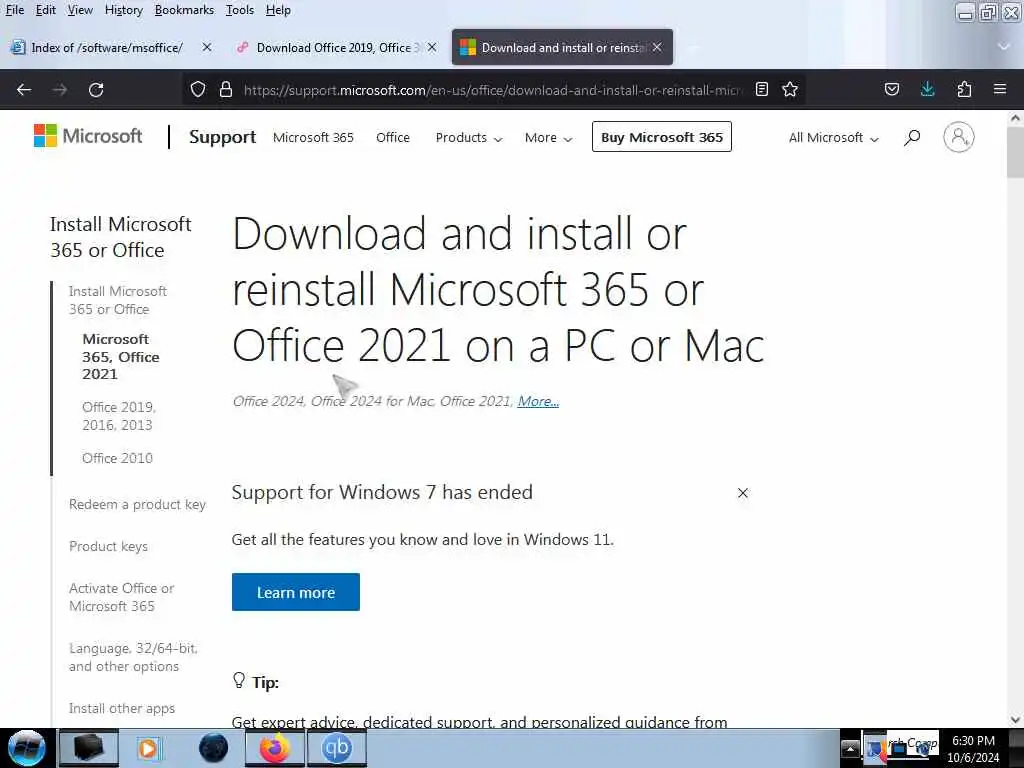Open the Tools menu

point(240,10)
